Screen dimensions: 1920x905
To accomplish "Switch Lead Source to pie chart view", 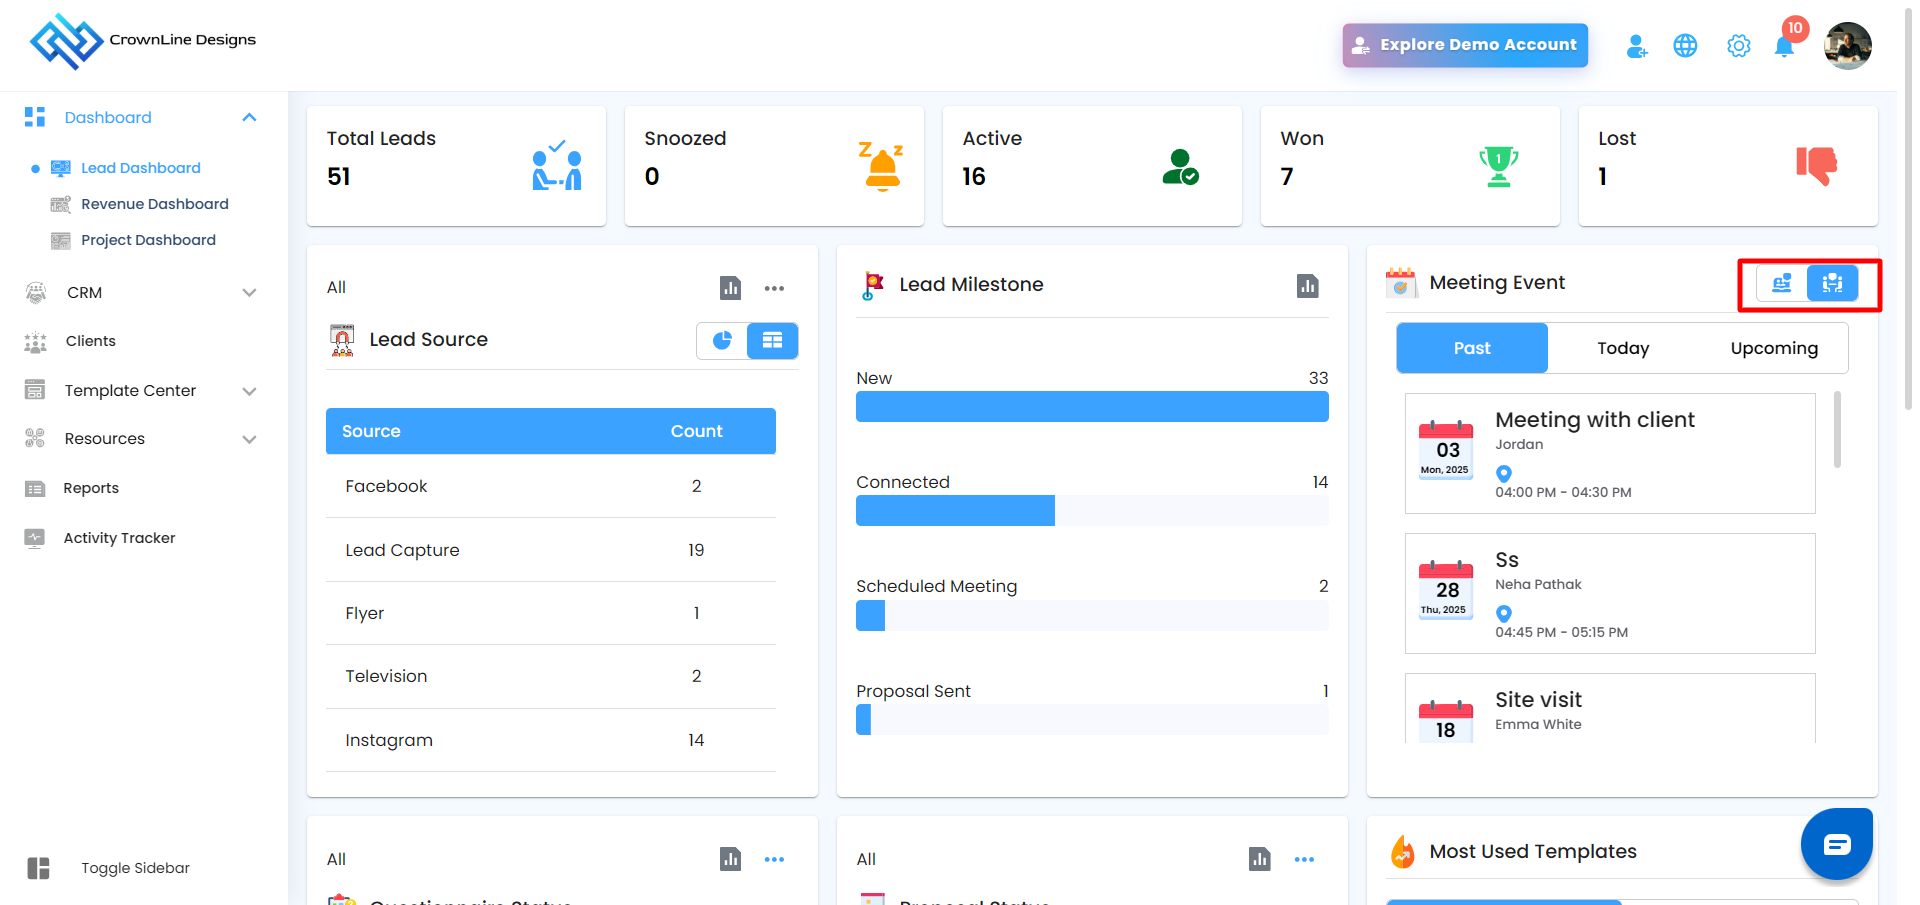I will point(722,341).
